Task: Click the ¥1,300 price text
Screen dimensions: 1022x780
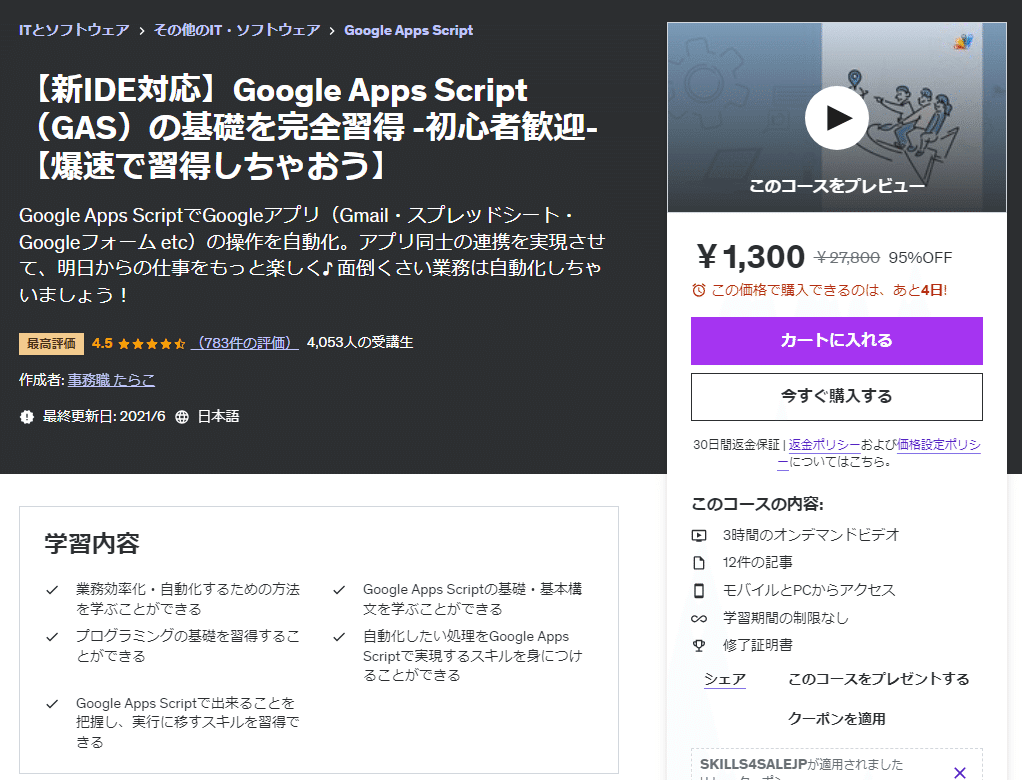Action: (750, 257)
